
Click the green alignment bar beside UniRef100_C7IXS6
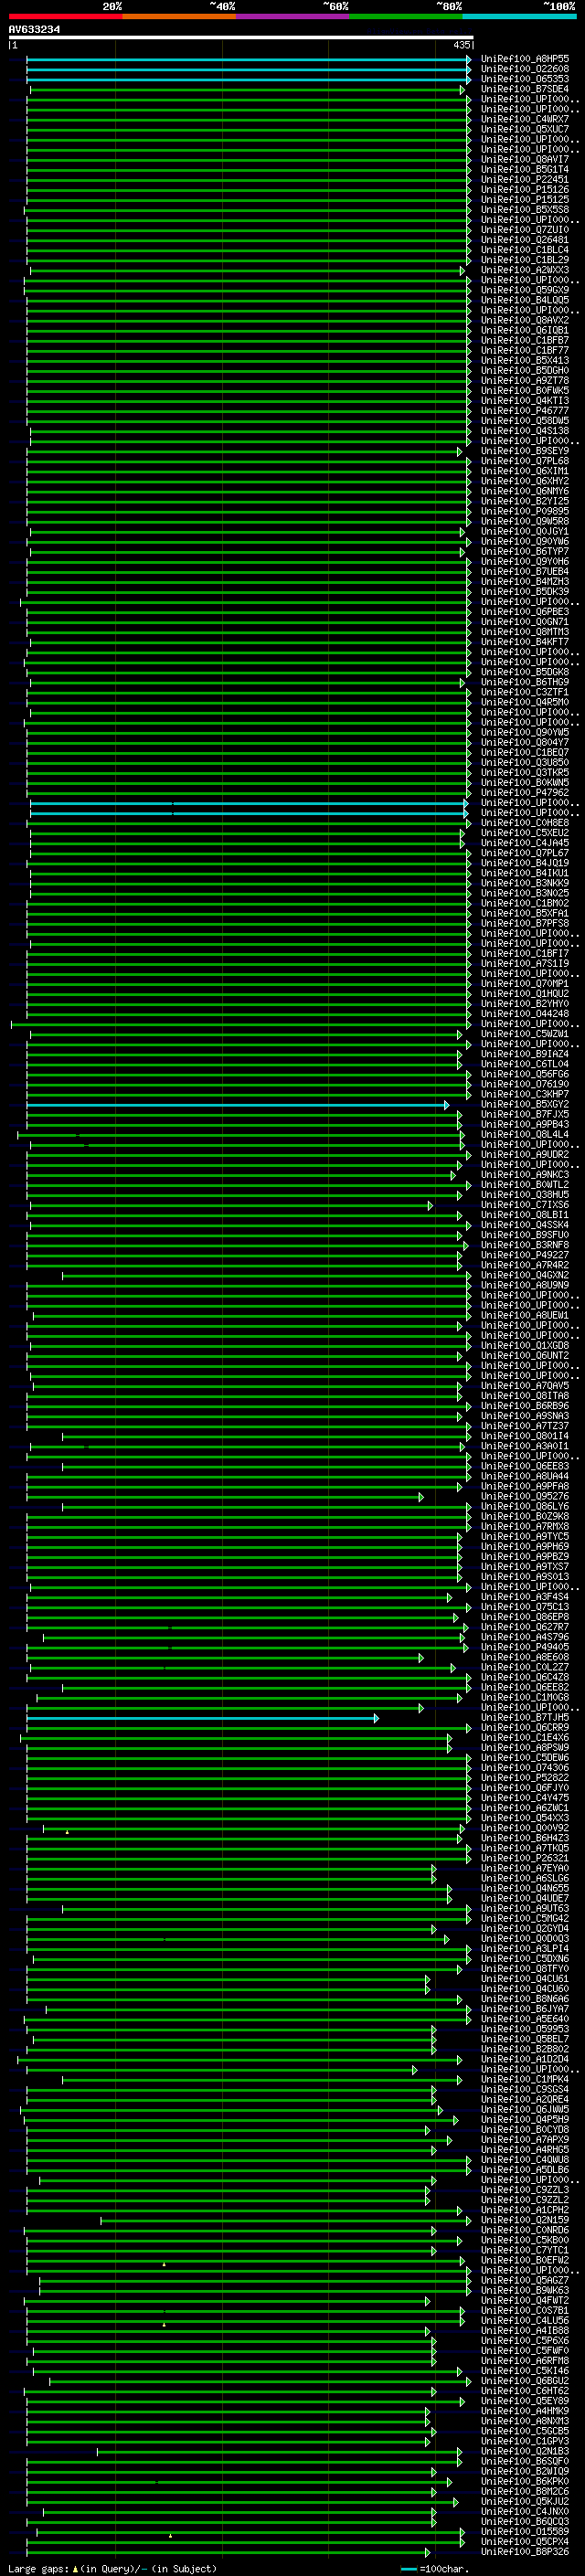coord(231,1205)
